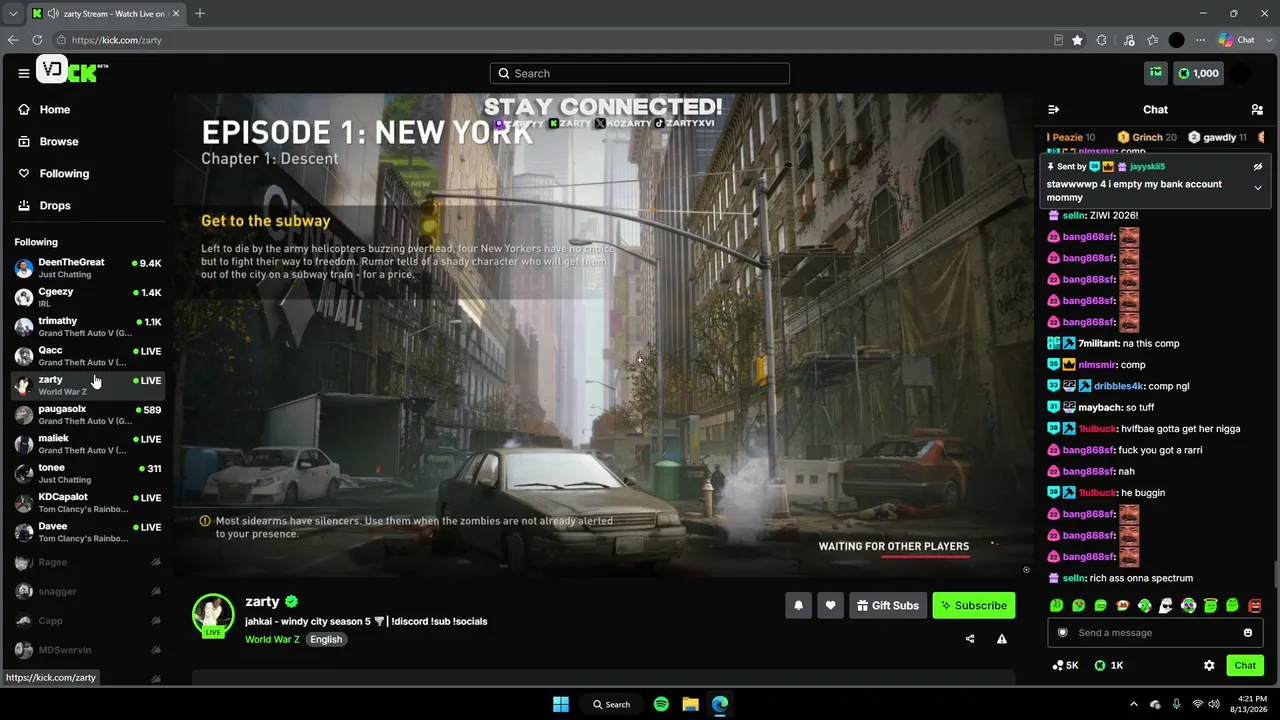Viewport: 1280px width, 720px height.
Task: Open zarty's channel avatar
Action: coord(213,615)
